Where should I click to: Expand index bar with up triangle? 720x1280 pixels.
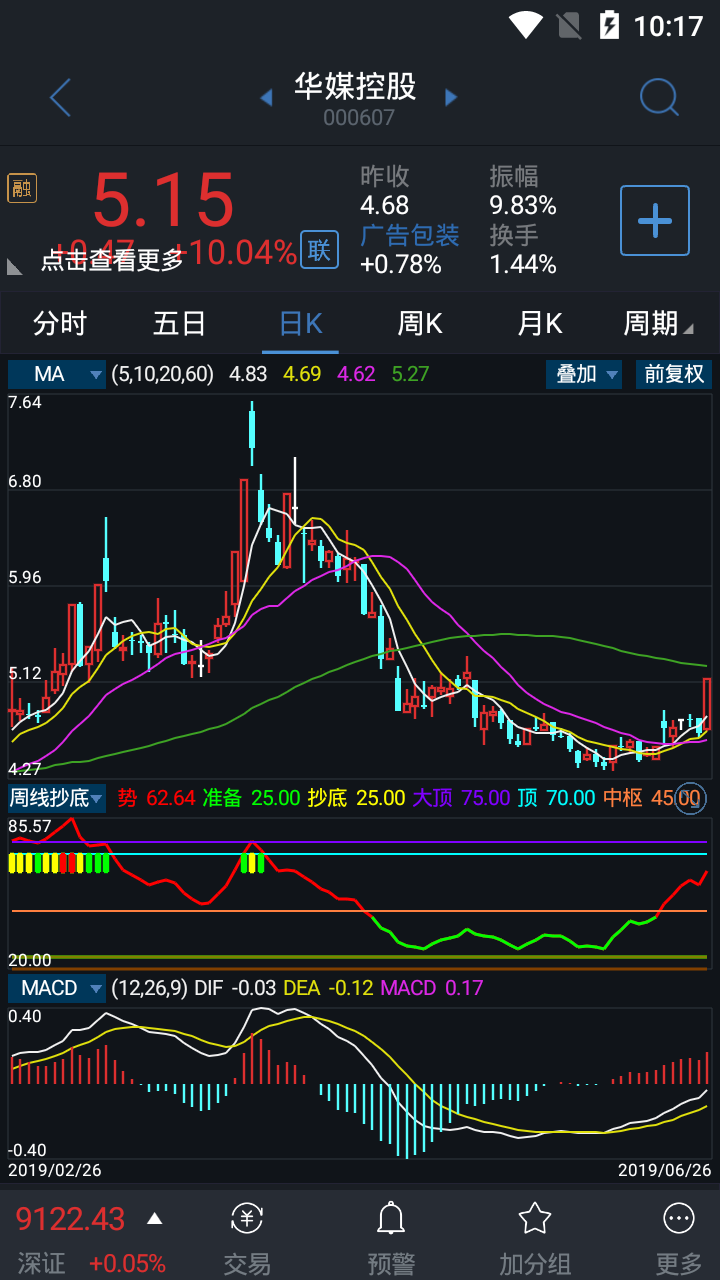[x=155, y=1218]
